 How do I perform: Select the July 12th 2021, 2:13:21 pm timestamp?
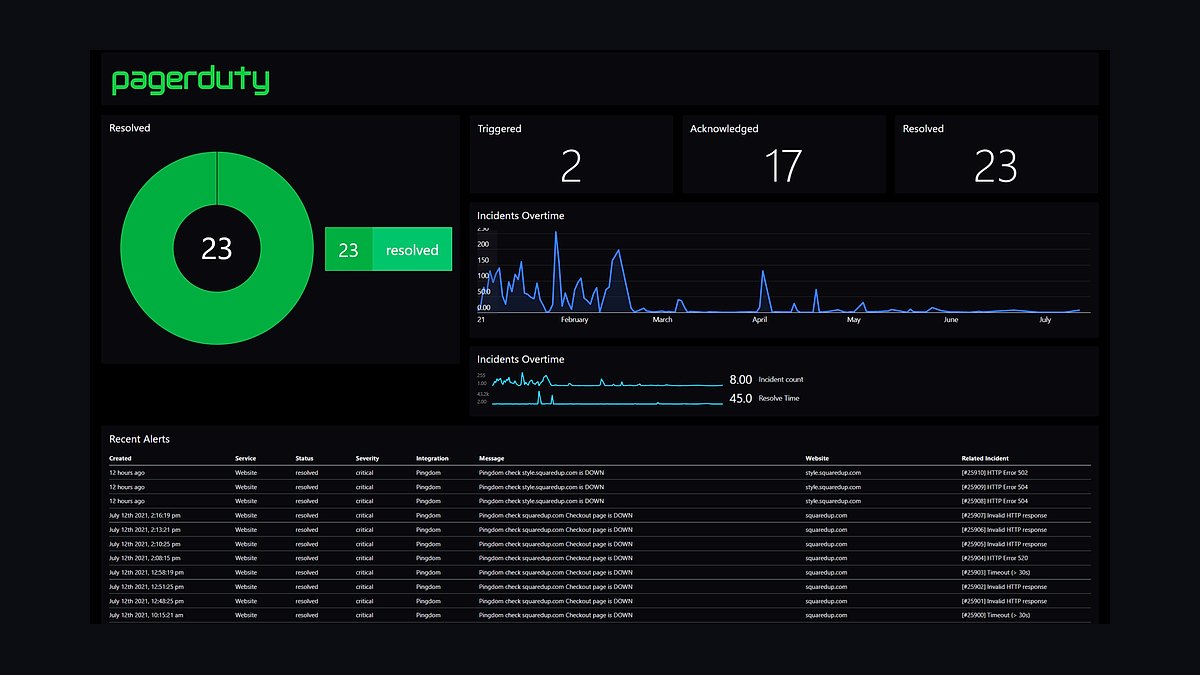click(145, 530)
